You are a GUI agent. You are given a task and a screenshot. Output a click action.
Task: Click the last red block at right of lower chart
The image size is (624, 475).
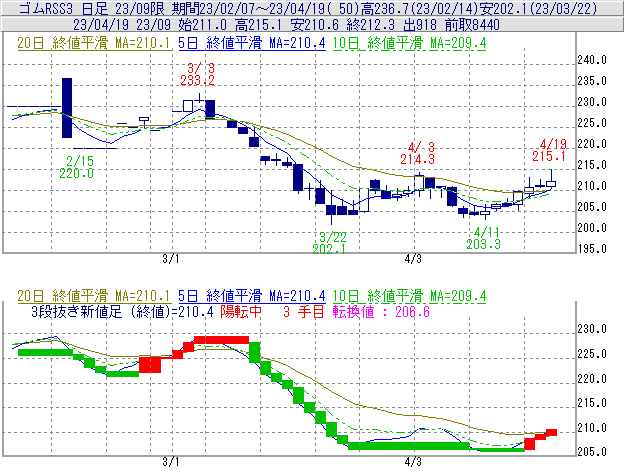(x=551, y=432)
